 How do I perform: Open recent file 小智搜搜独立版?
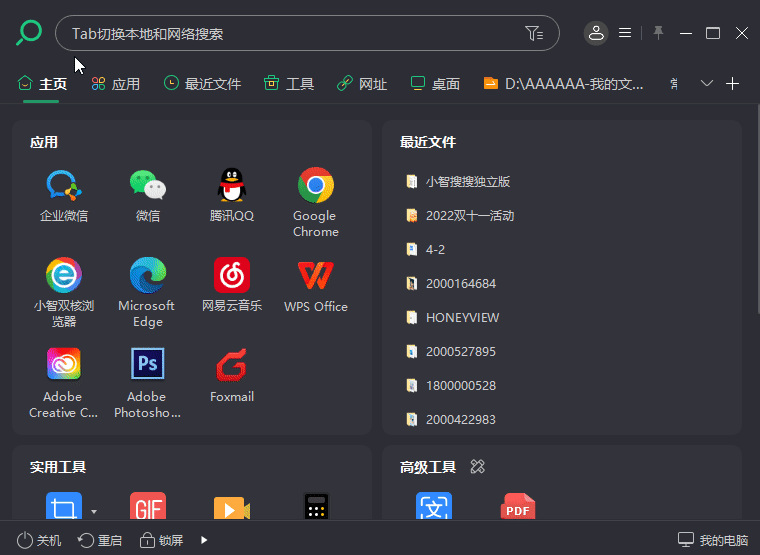[458, 182]
